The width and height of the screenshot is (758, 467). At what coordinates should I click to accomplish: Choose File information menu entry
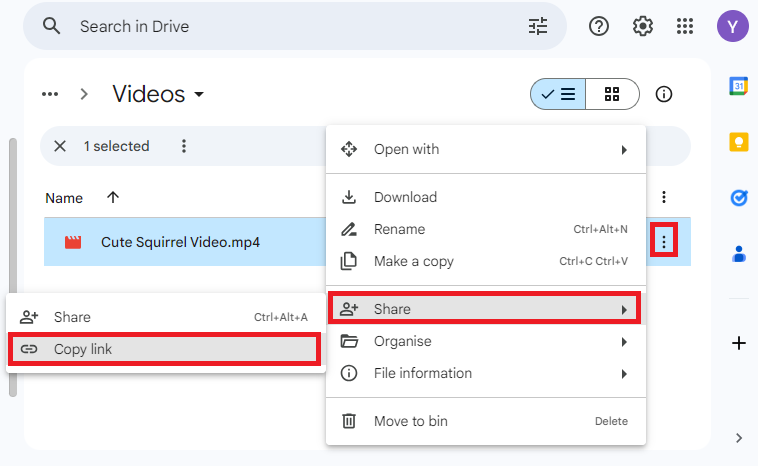486,373
